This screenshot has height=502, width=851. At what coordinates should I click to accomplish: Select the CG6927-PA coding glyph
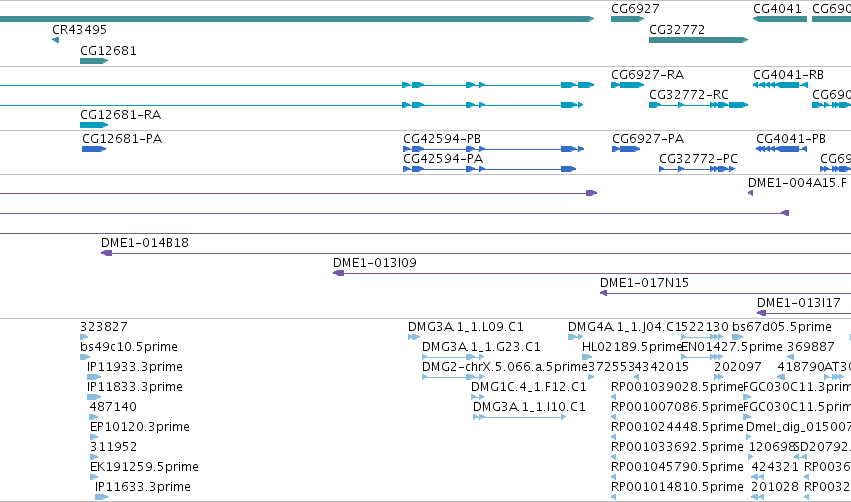[x=626, y=149]
